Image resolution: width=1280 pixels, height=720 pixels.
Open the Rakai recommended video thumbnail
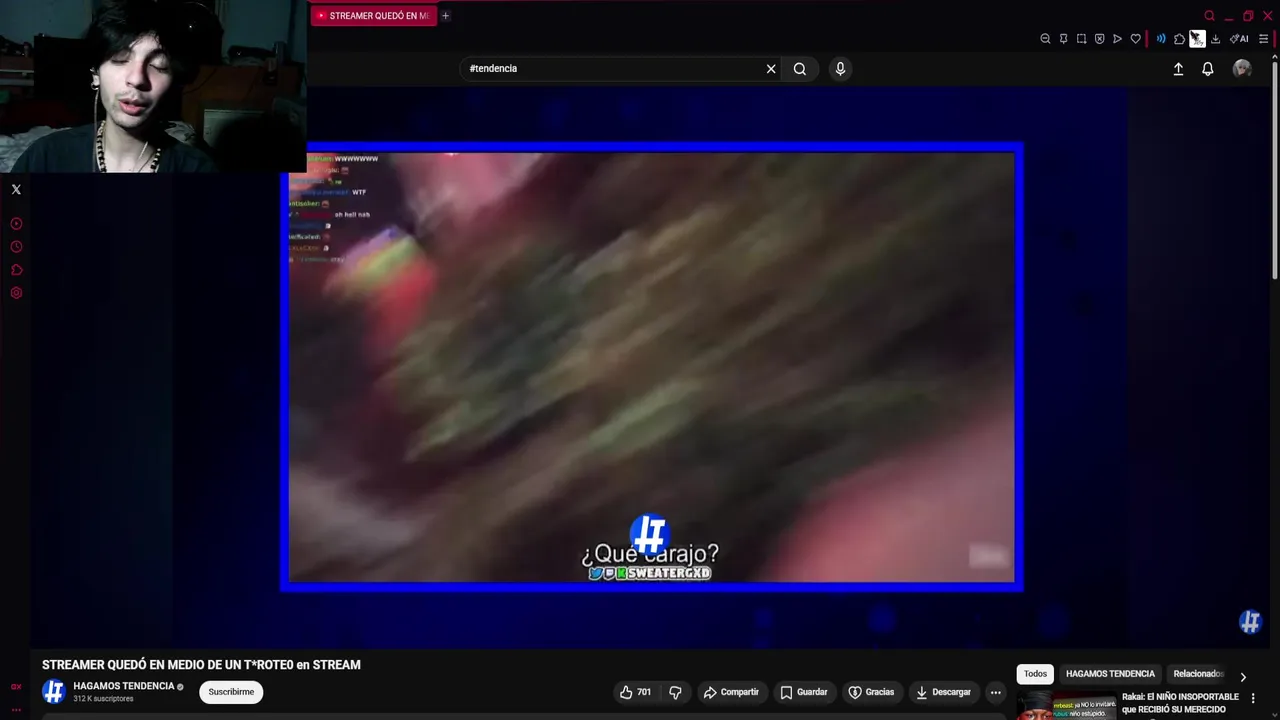pos(1066,705)
